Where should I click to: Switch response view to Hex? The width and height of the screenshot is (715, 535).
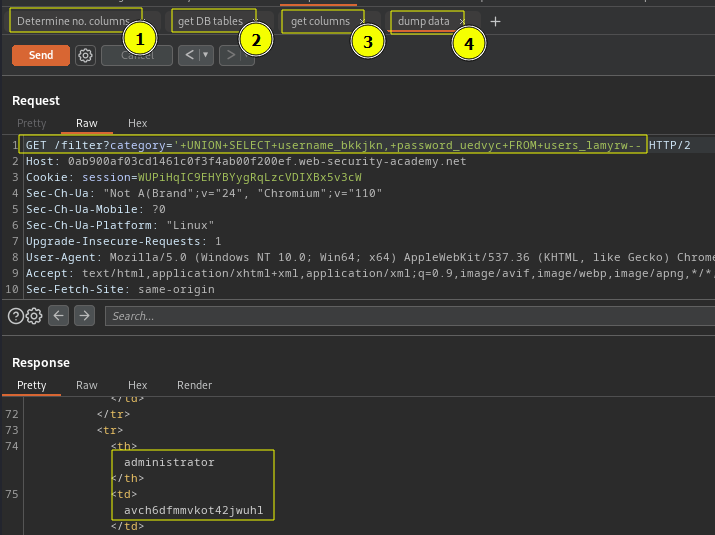[137, 385]
